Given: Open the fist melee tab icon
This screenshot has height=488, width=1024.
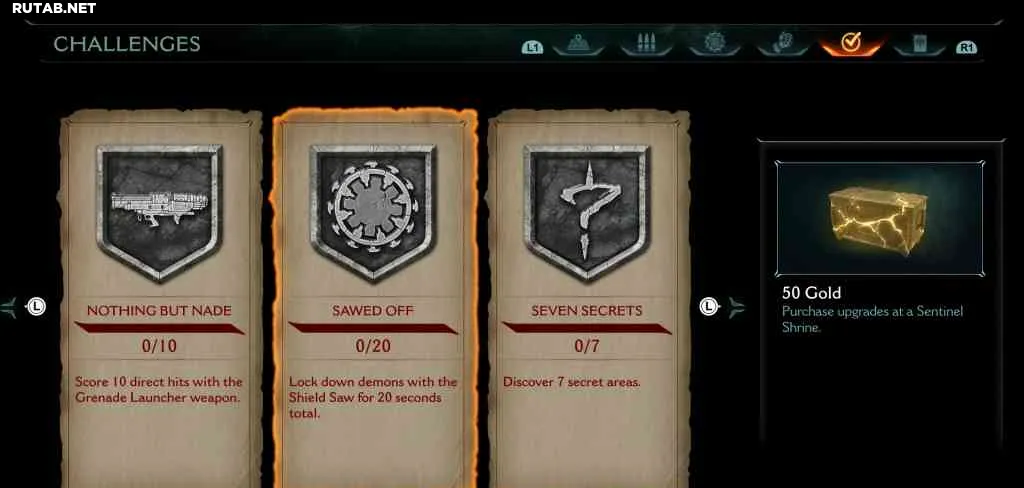Looking at the screenshot, I should point(782,44).
